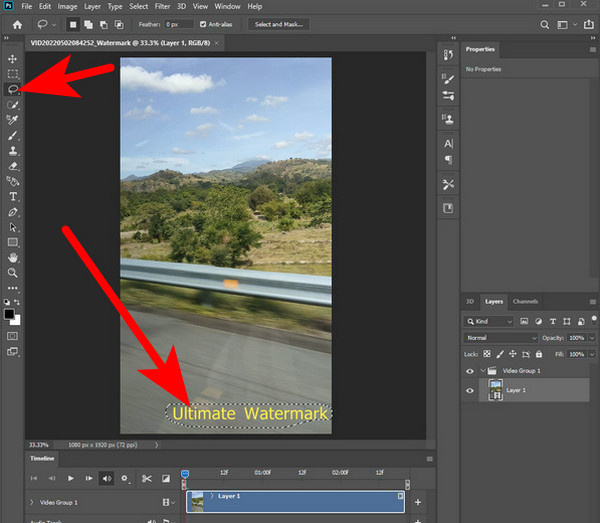
Task: Toggle the Anti-alias checkbox
Action: pyautogui.click(x=204, y=23)
